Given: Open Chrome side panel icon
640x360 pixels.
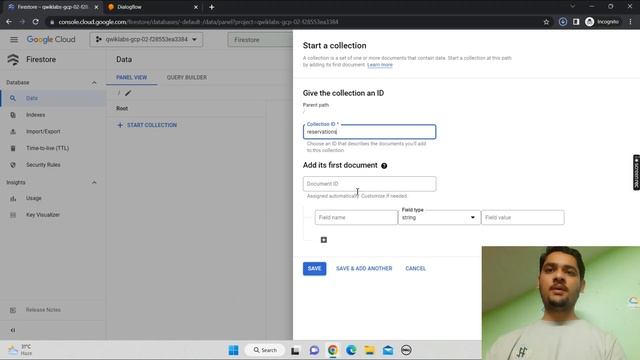Looking at the screenshot, I should [576, 22].
